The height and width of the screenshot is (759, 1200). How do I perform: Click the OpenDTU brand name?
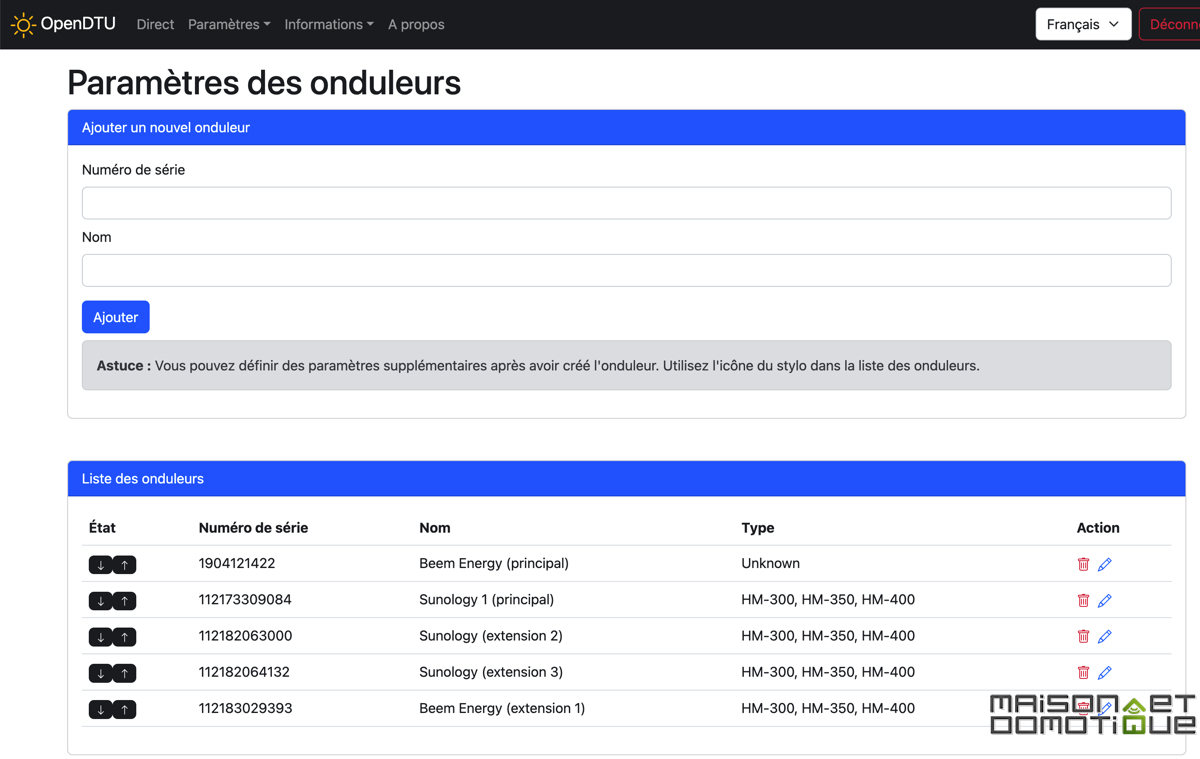[78, 24]
